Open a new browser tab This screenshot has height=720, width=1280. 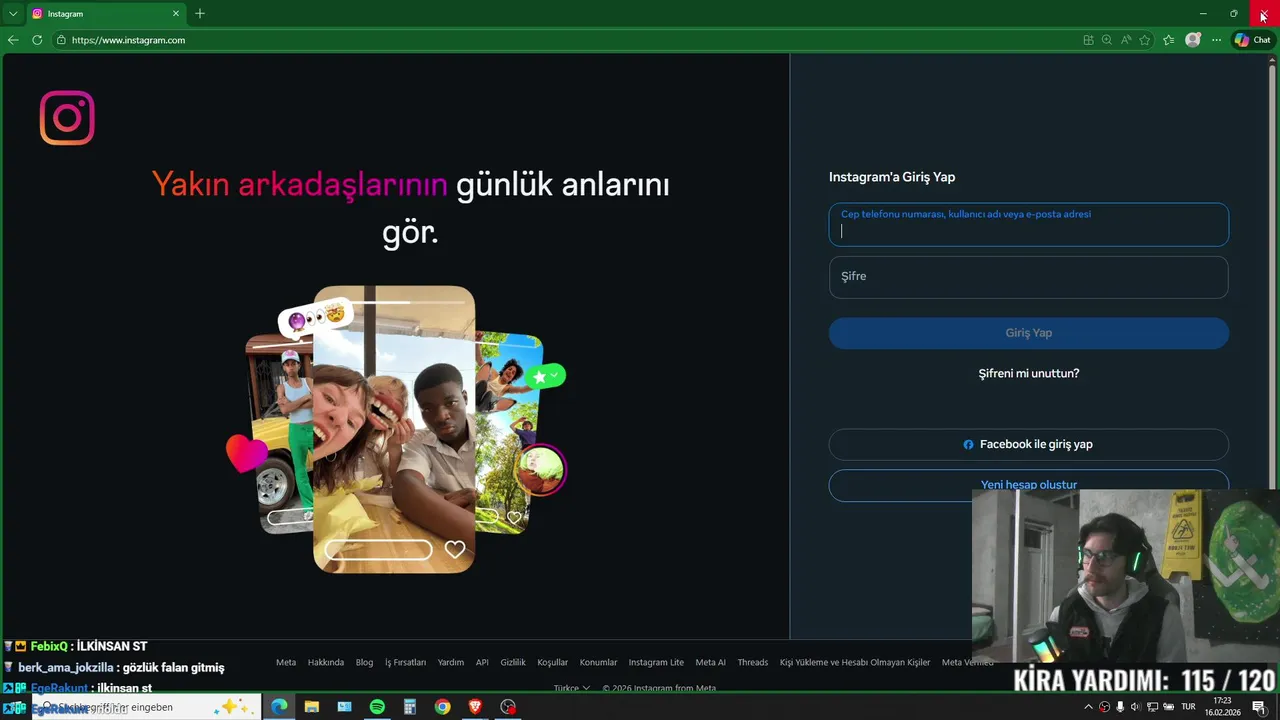[x=200, y=14]
